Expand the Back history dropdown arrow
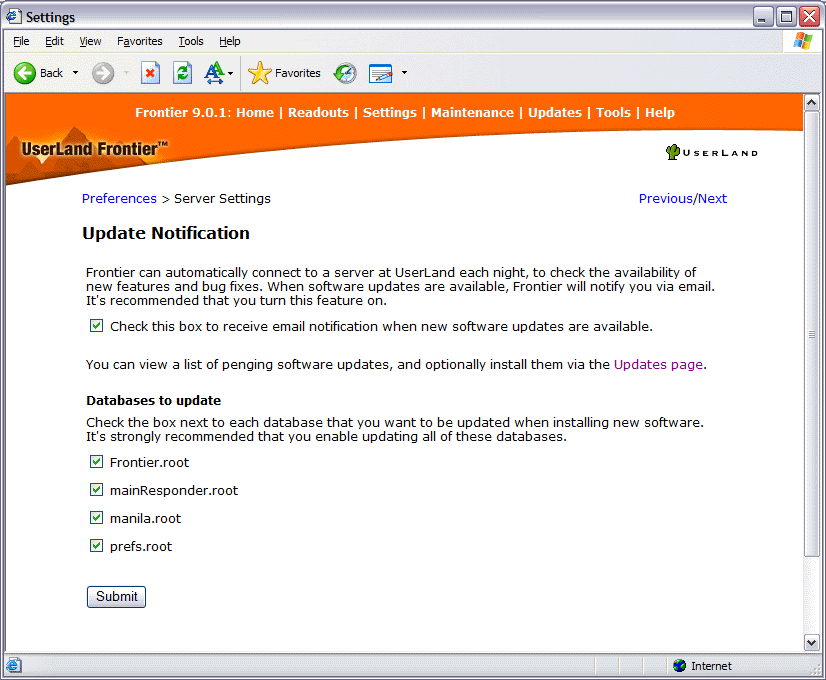The height and width of the screenshot is (680, 826). (75, 73)
